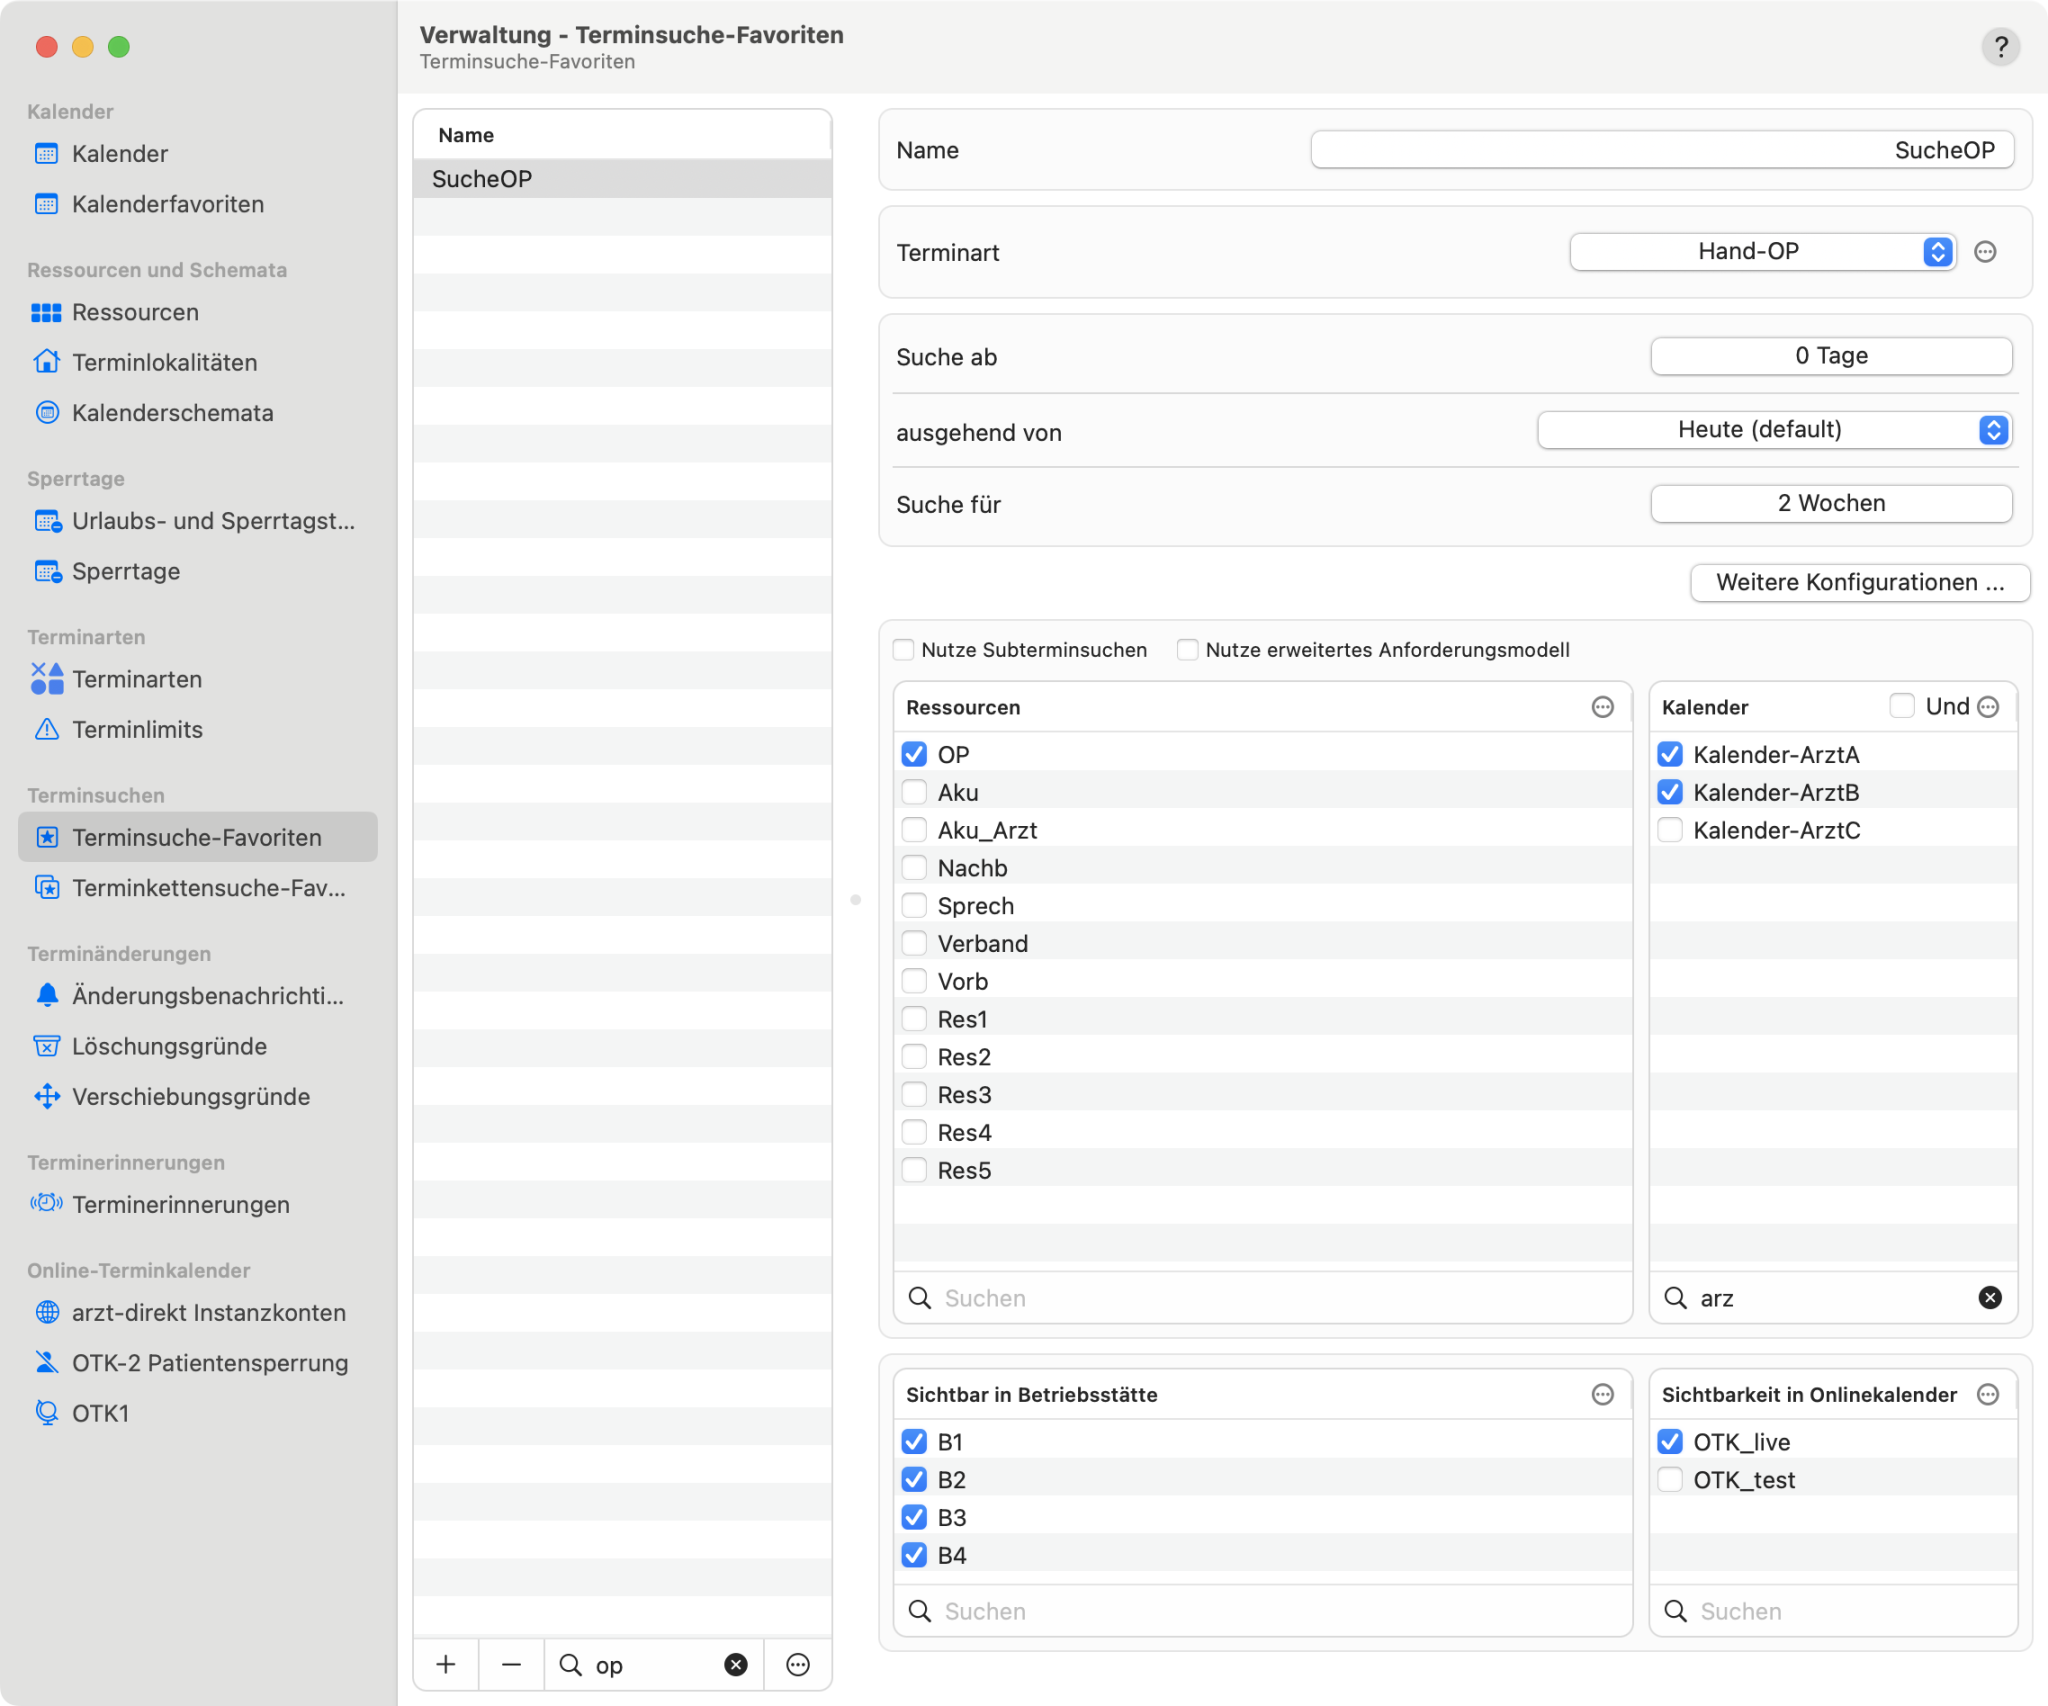Click the Terminlimits warning triangle icon
The height and width of the screenshot is (1706, 2048).
coord(46,729)
